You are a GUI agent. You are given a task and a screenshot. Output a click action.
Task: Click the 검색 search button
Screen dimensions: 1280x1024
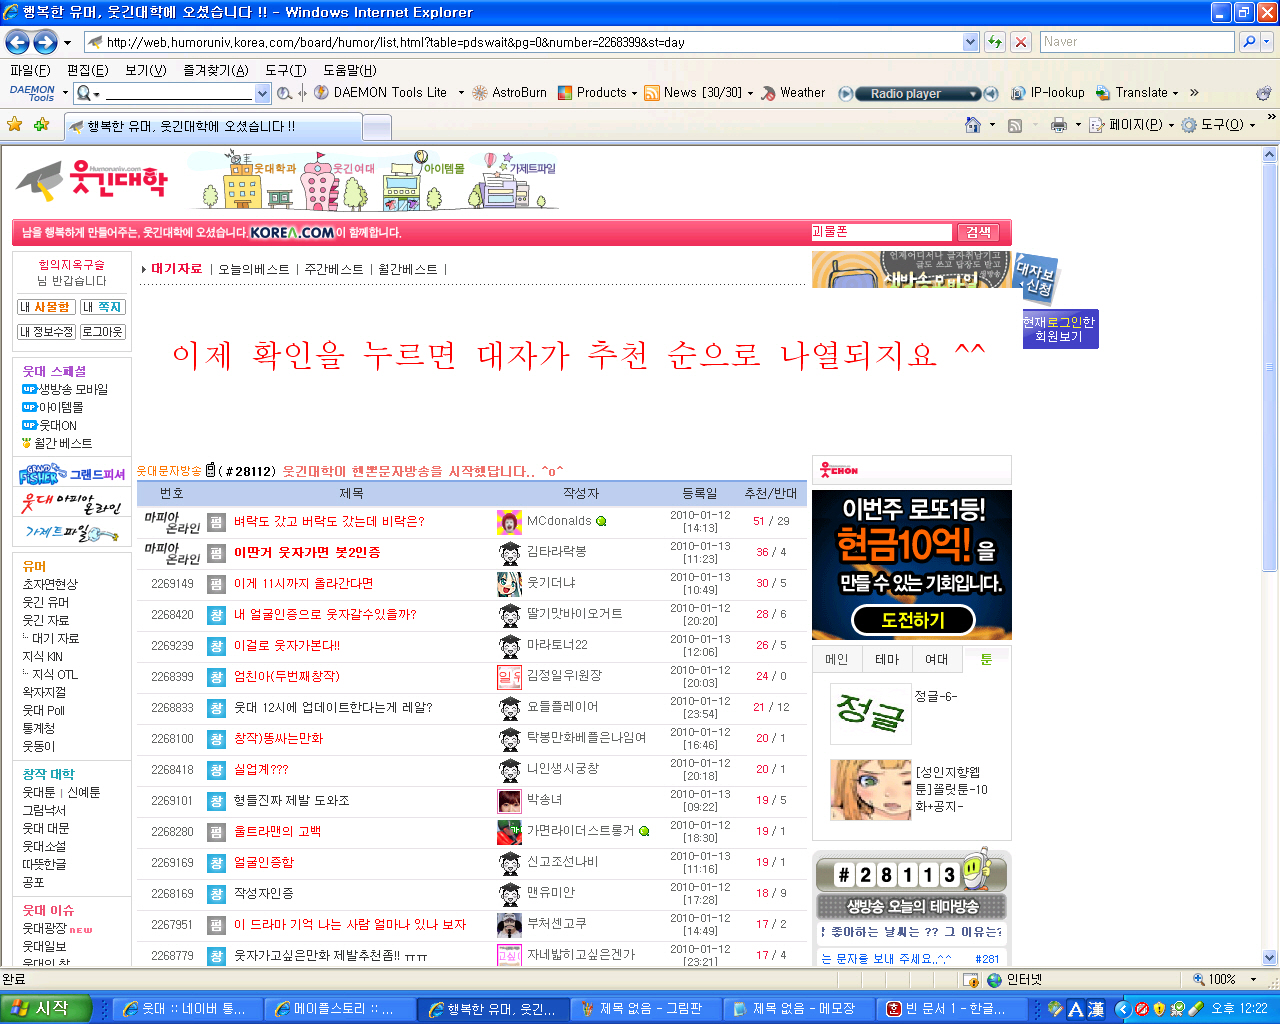979,232
